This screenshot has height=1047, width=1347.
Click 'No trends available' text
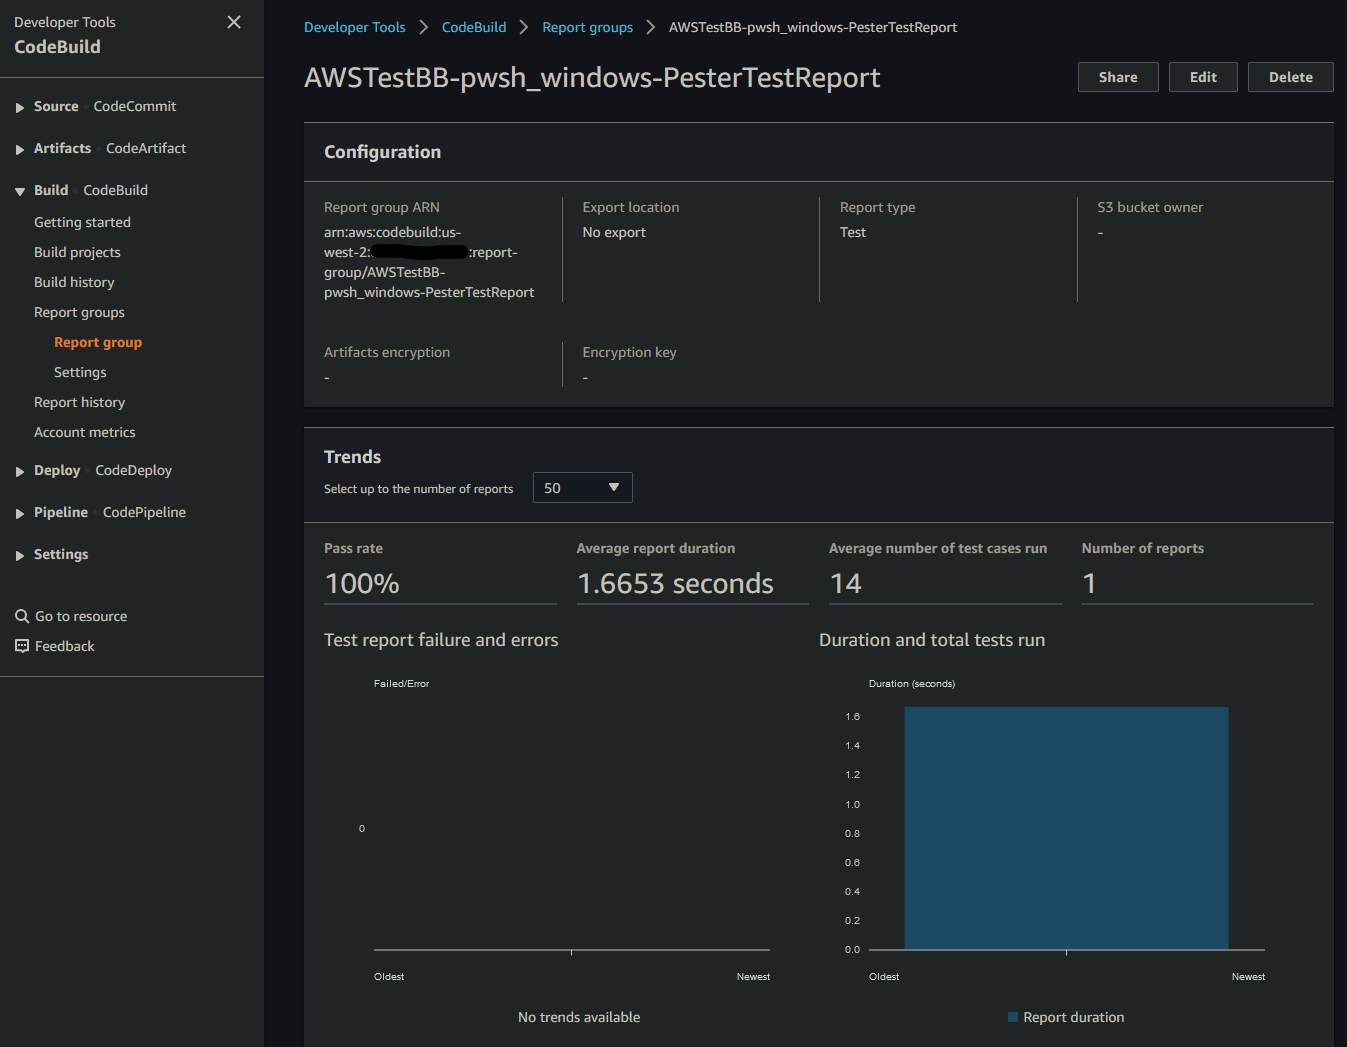click(579, 1017)
